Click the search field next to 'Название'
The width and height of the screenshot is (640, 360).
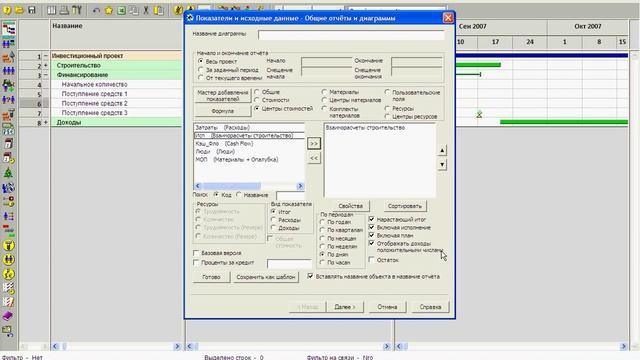point(291,195)
